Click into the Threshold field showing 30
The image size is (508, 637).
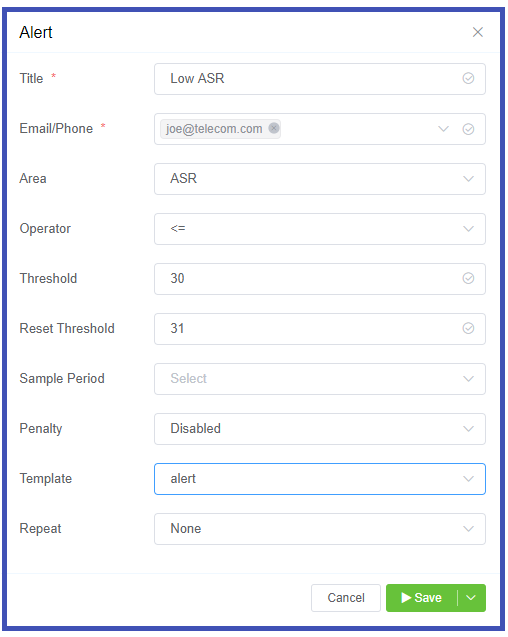pos(320,279)
